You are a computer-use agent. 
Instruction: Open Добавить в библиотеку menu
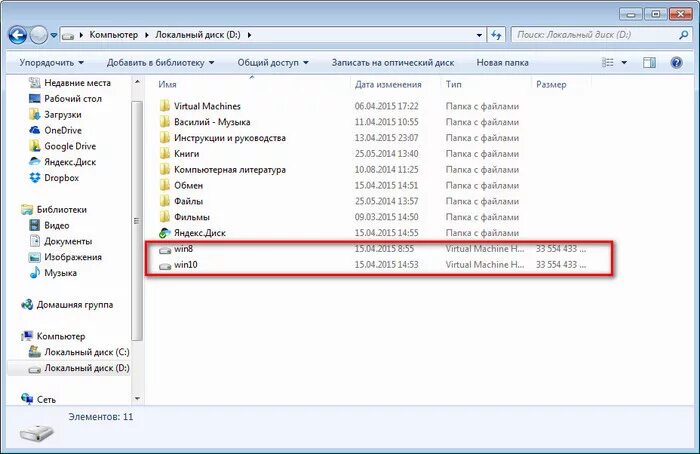tap(160, 62)
